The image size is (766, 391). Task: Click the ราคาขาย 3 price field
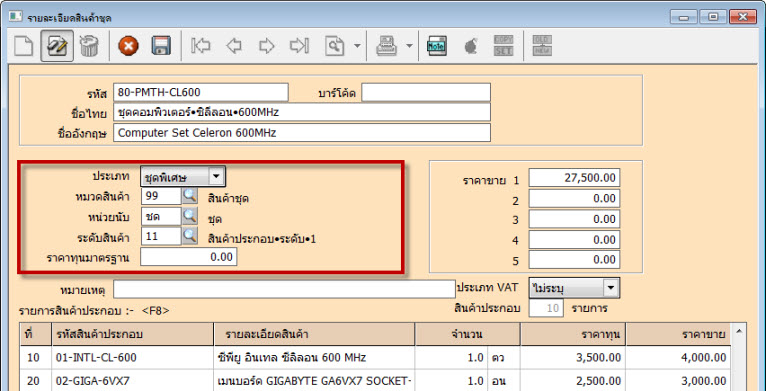click(x=574, y=219)
